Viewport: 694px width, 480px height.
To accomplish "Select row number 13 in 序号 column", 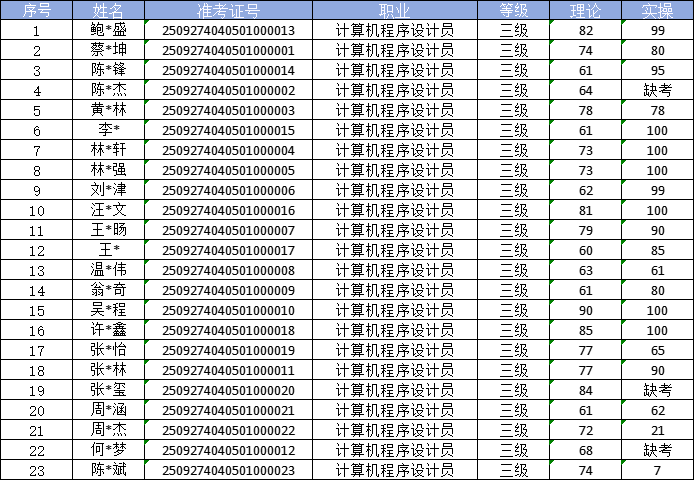I will point(37,270).
